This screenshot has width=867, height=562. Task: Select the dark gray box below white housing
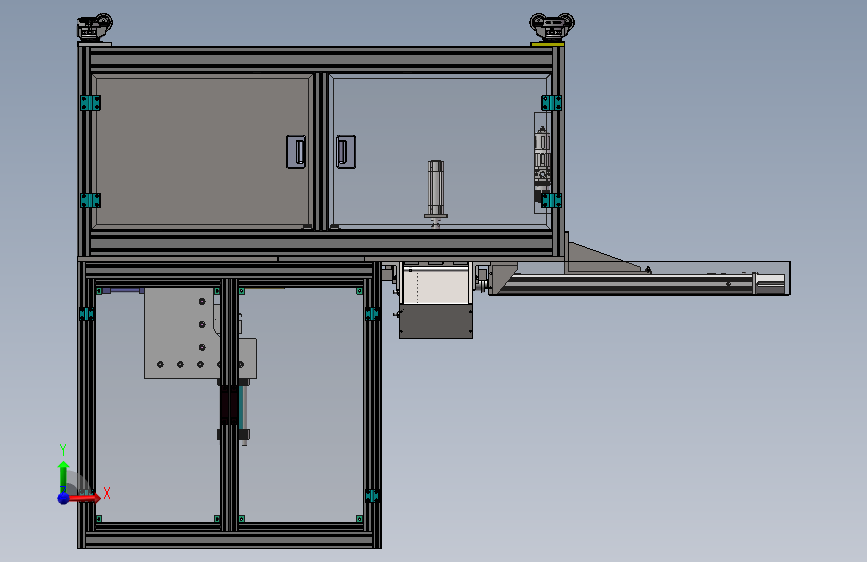pyautogui.click(x=436, y=321)
